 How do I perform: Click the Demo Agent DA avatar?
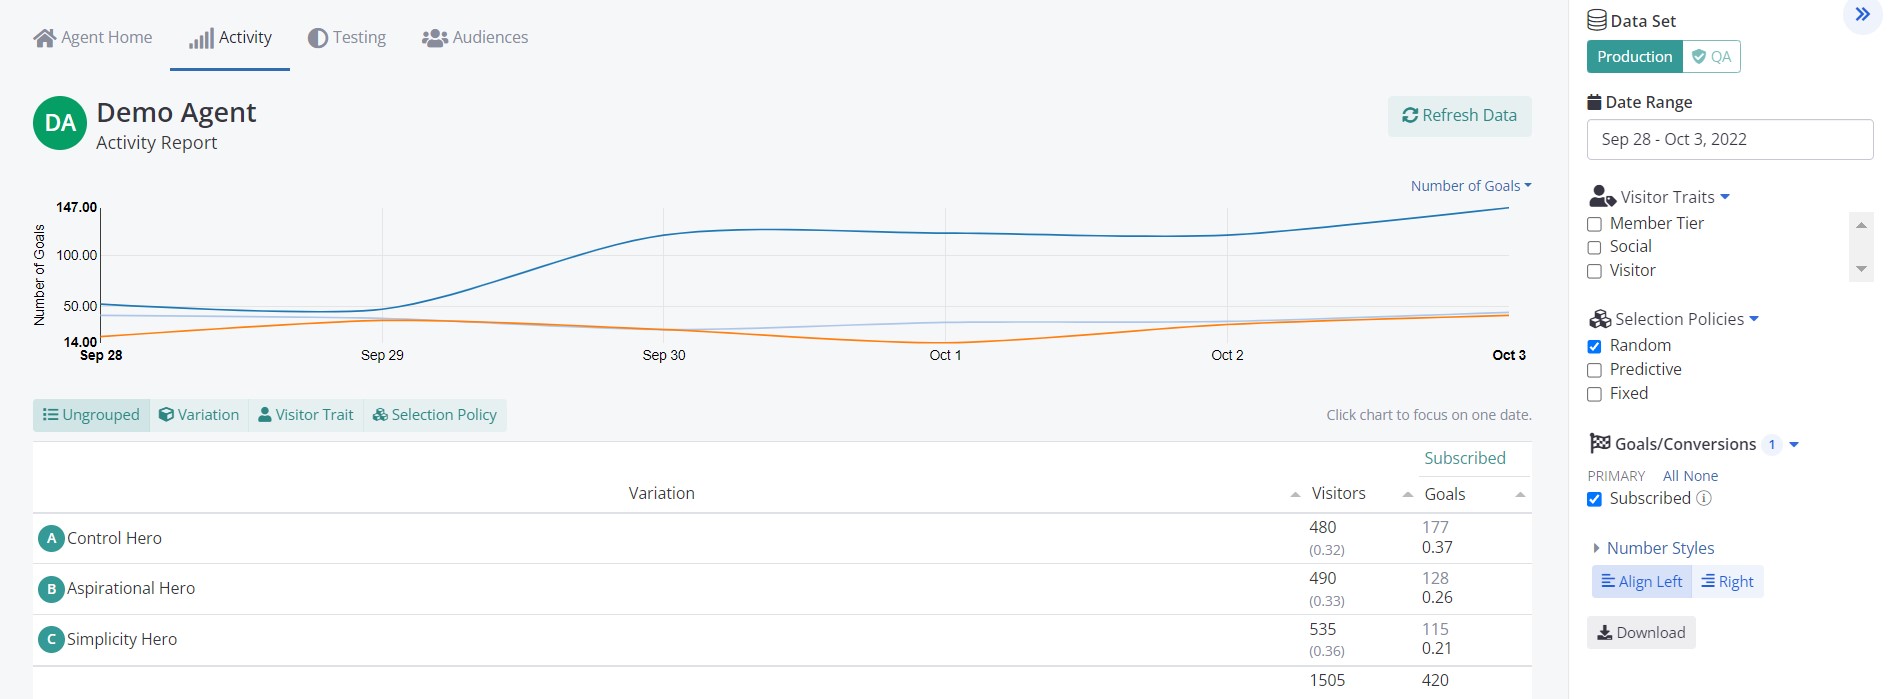tap(60, 123)
